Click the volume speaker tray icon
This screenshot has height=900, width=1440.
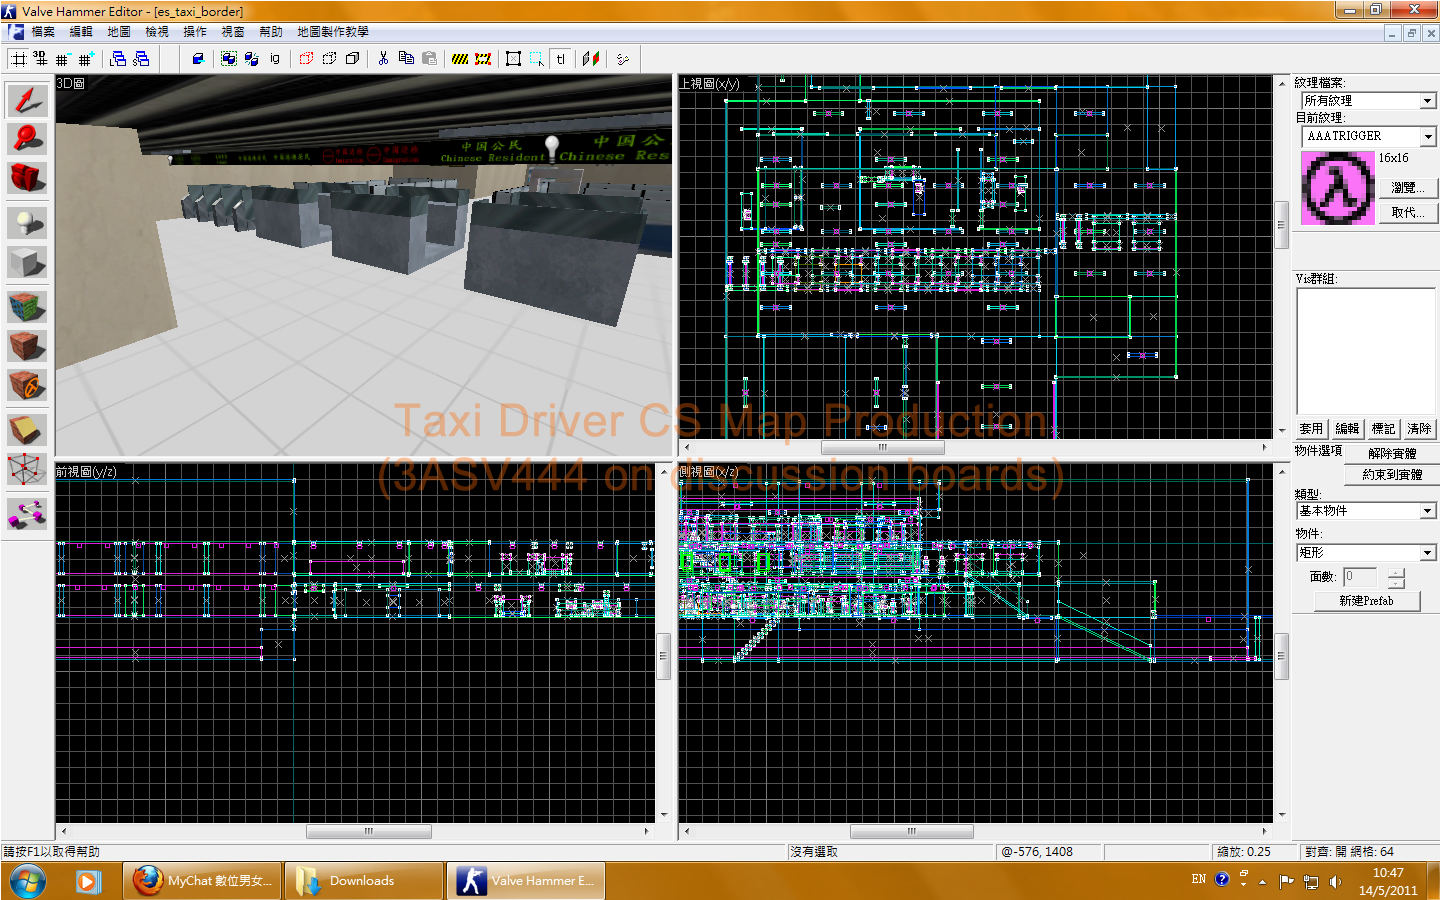point(1335,881)
